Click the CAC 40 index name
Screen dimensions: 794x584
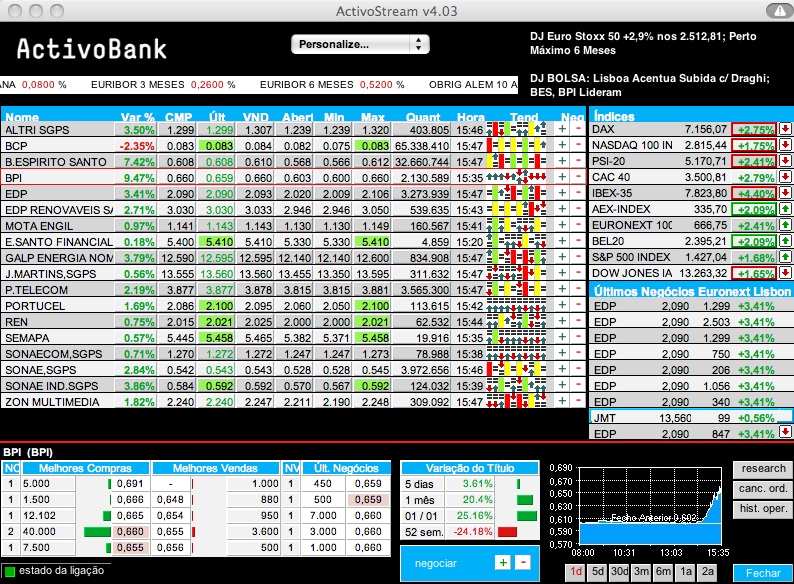pos(611,177)
